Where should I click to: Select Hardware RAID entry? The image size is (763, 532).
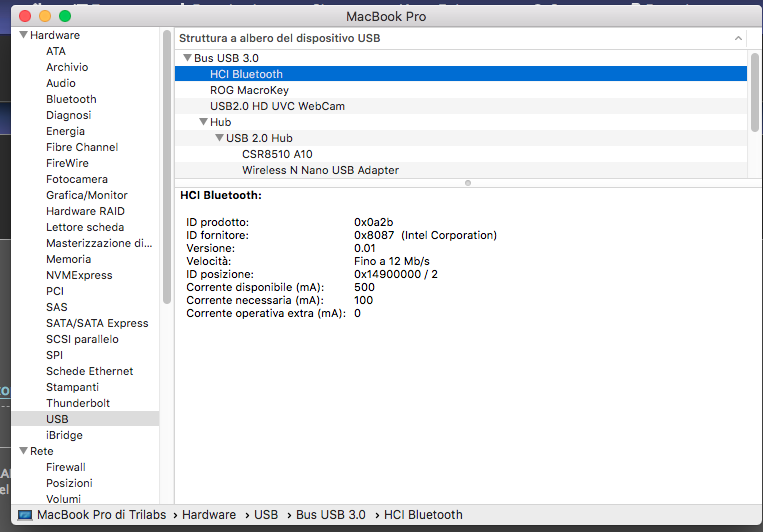point(85,211)
